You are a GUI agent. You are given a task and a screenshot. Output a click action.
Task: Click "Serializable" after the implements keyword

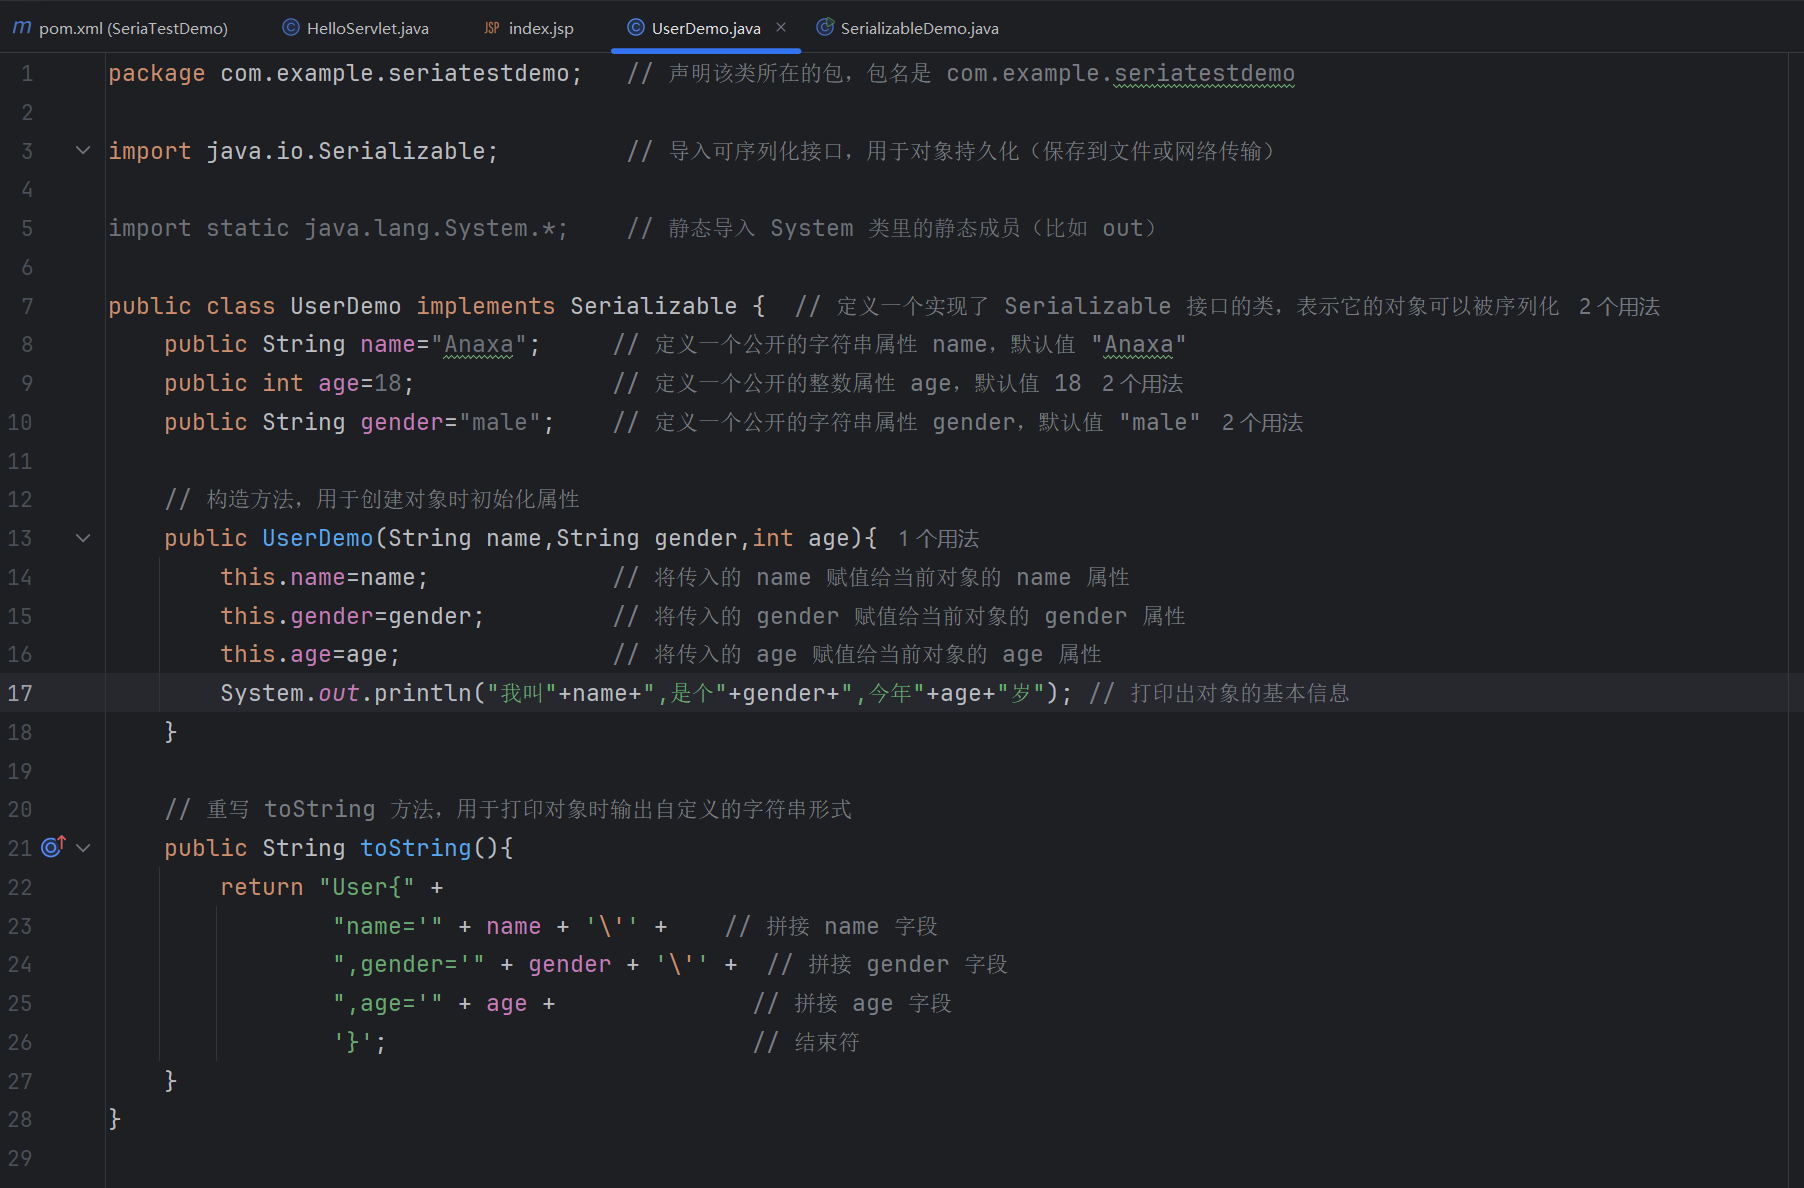(653, 306)
